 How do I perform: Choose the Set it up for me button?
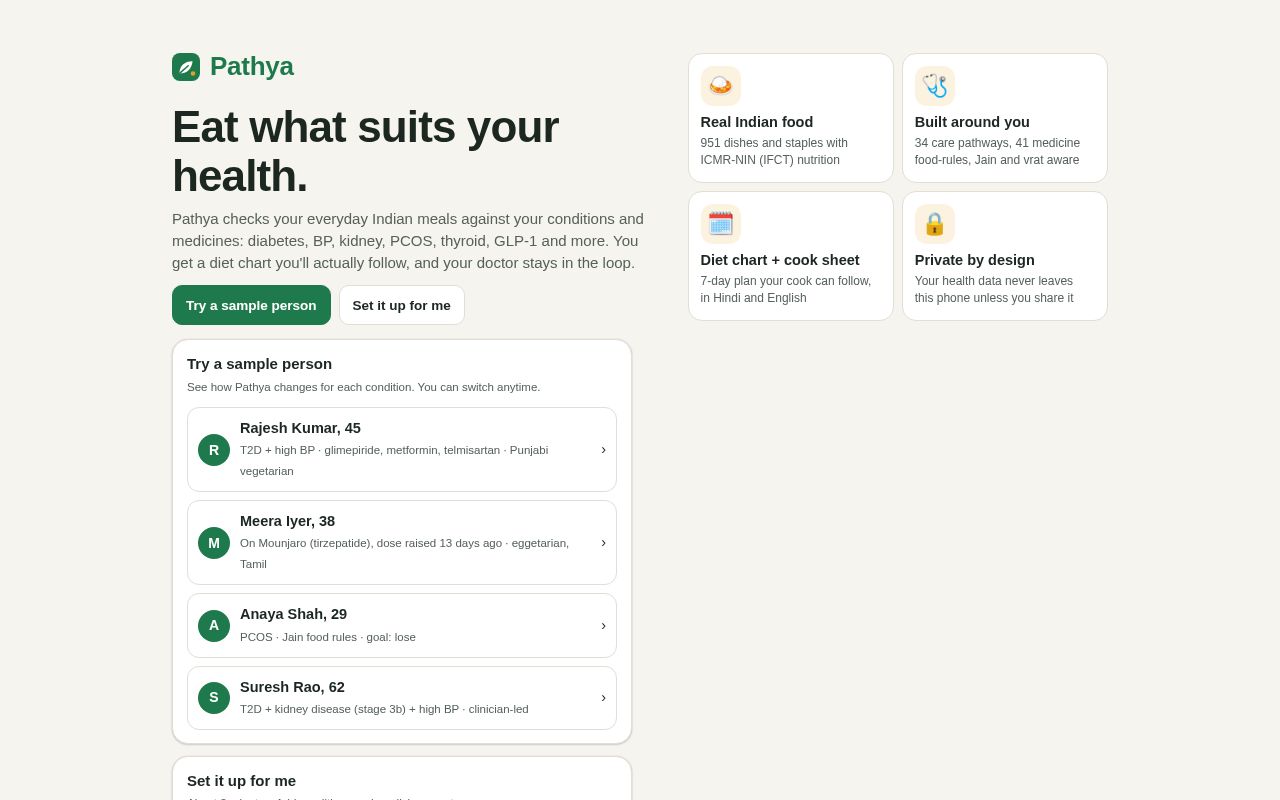402,305
